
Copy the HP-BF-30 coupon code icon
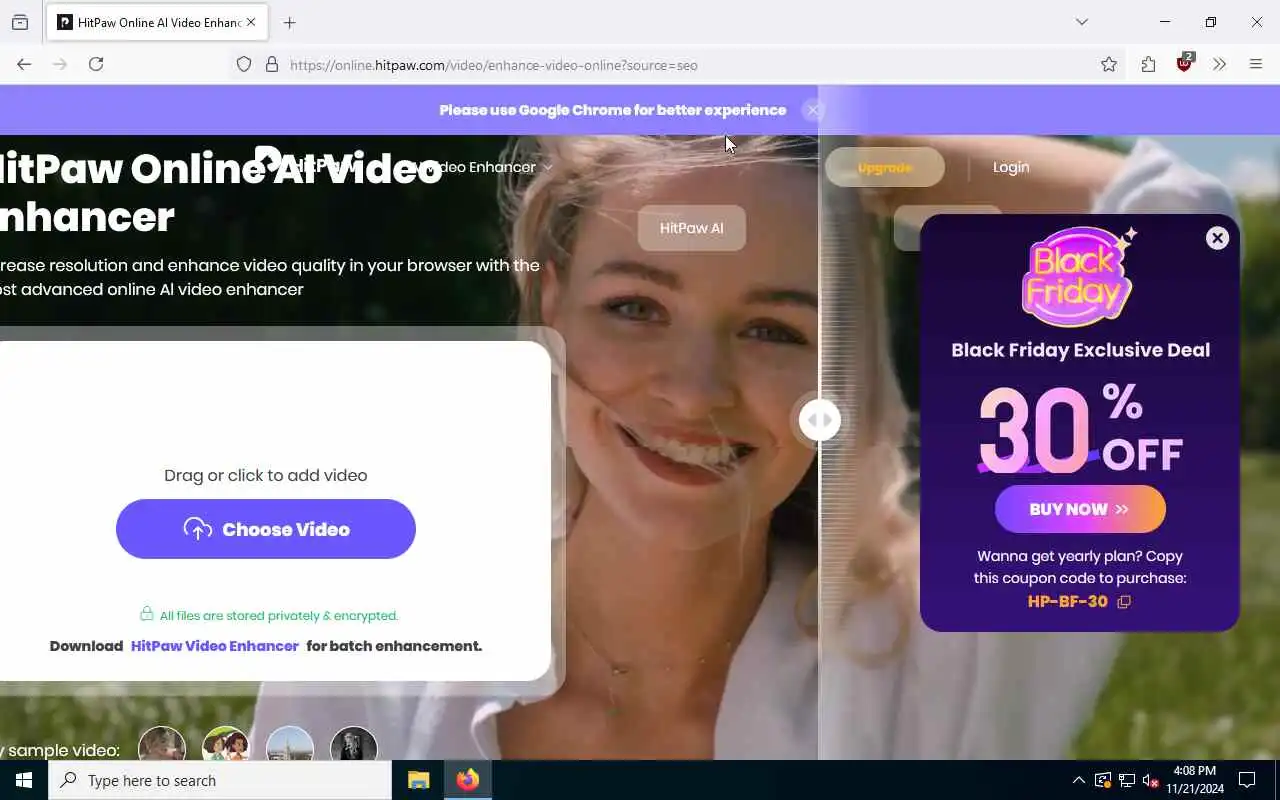[1124, 602]
